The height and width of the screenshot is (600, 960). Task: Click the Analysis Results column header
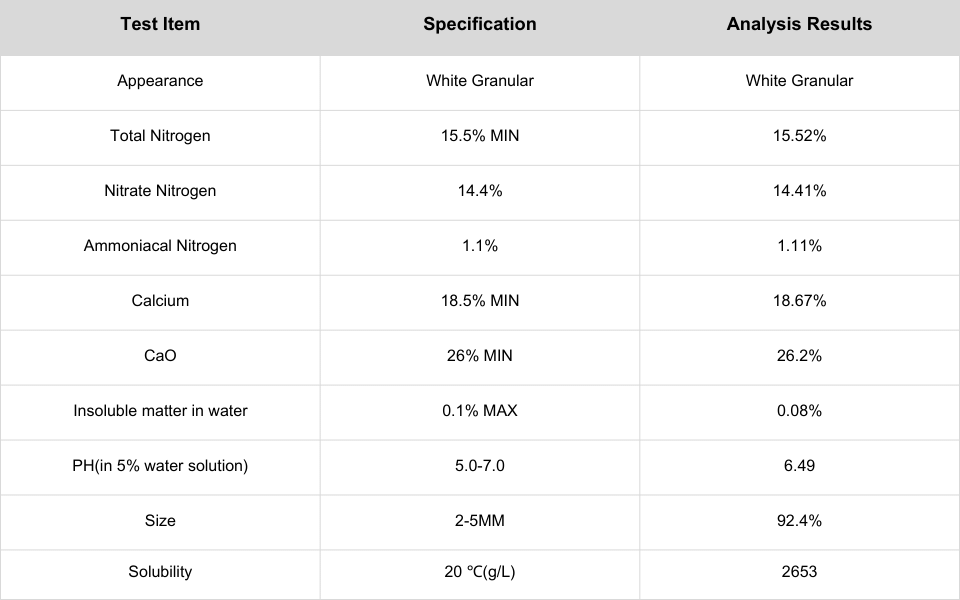click(799, 24)
